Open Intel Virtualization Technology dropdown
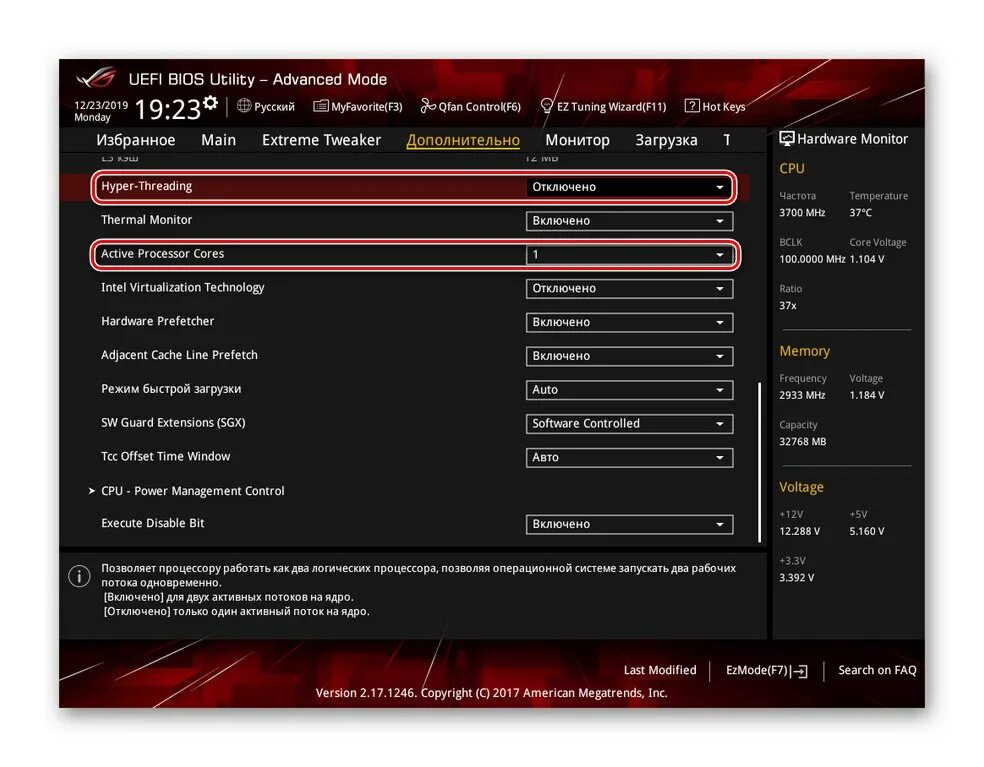 pyautogui.click(x=629, y=289)
